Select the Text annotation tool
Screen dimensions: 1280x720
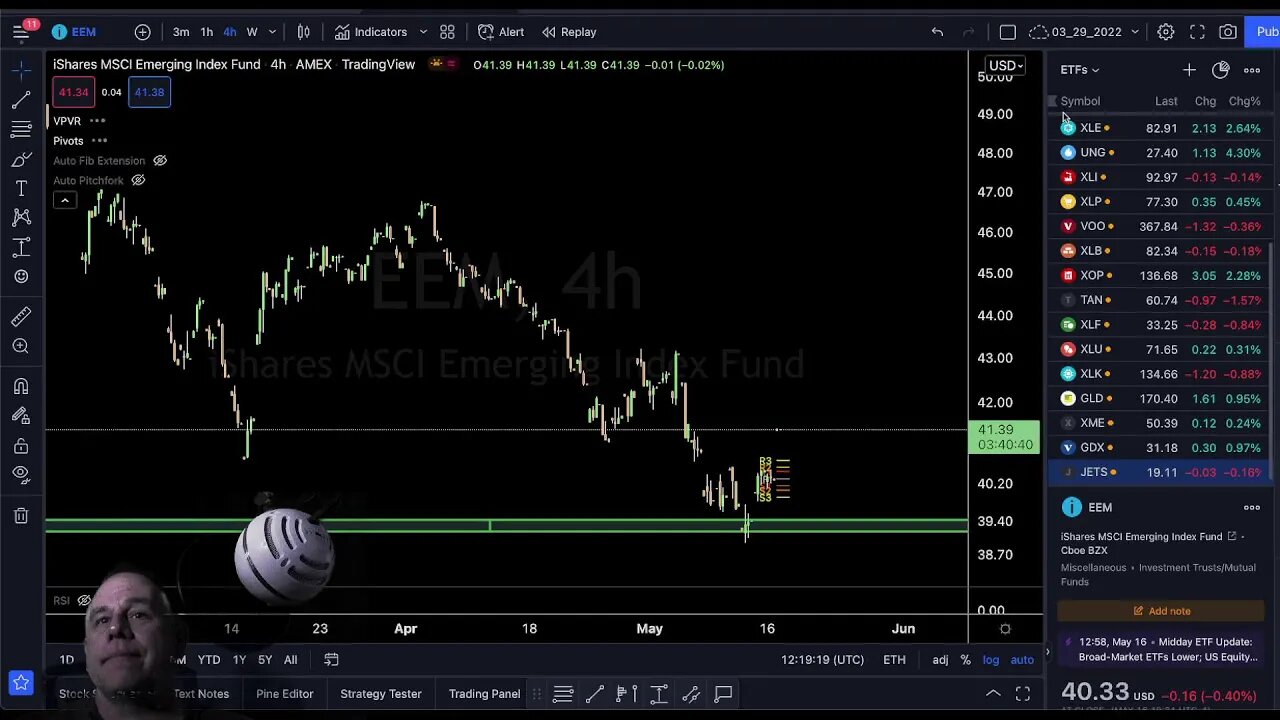click(21, 189)
